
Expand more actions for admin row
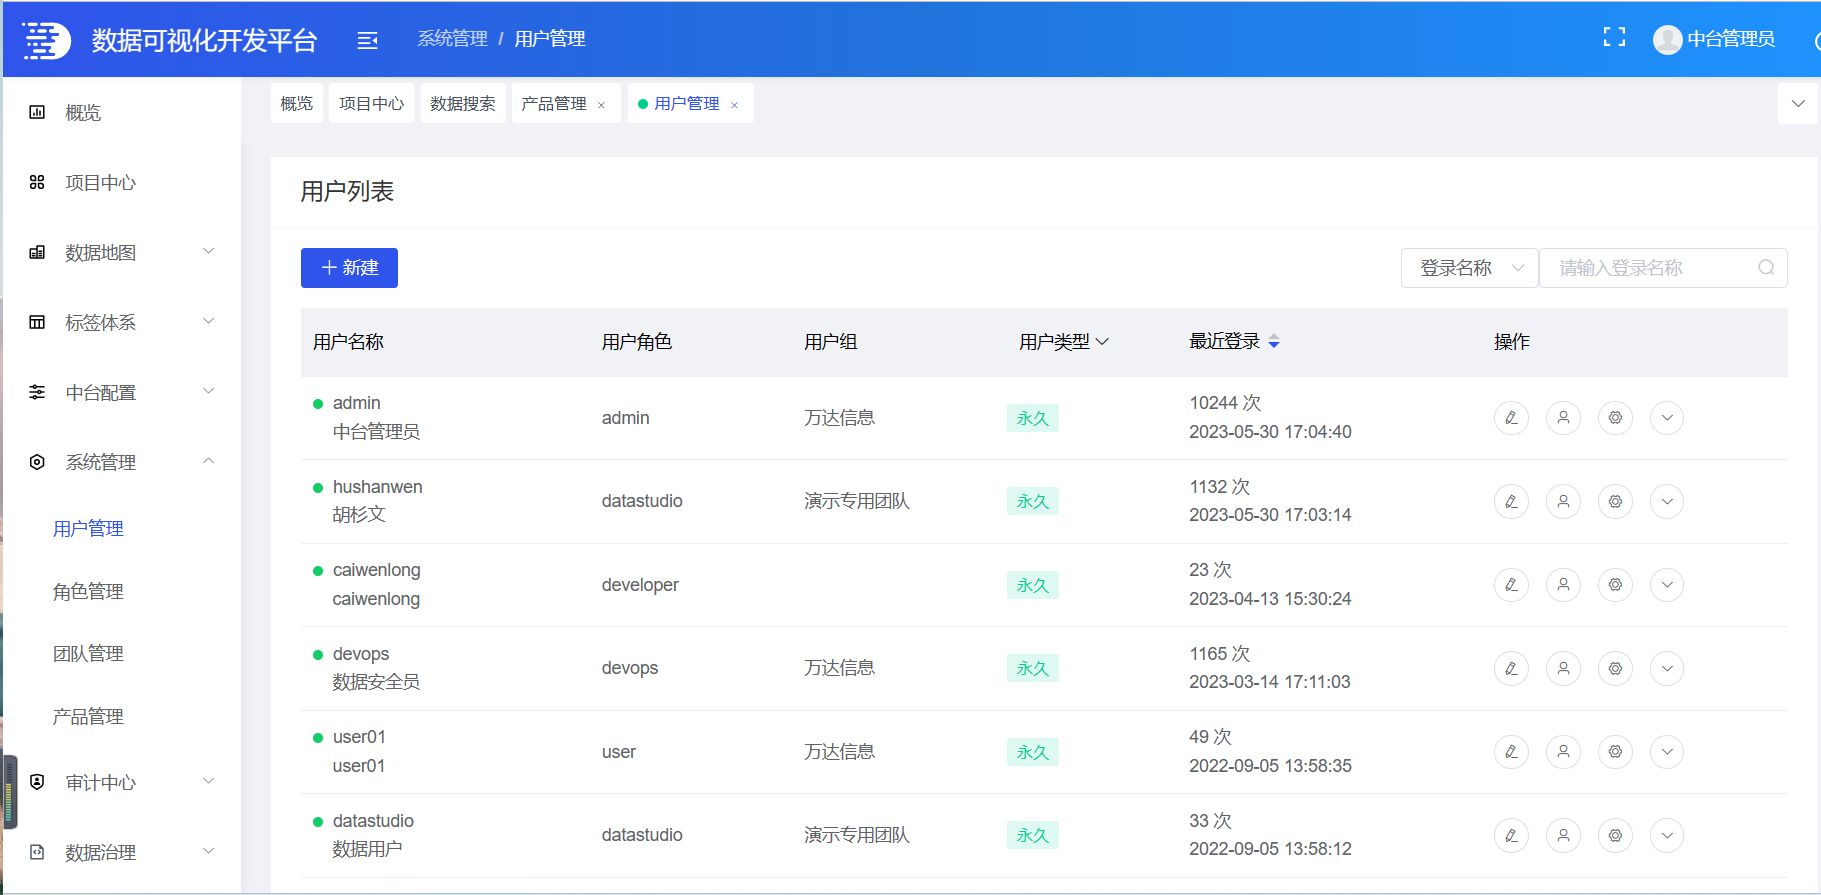point(1667,418)
